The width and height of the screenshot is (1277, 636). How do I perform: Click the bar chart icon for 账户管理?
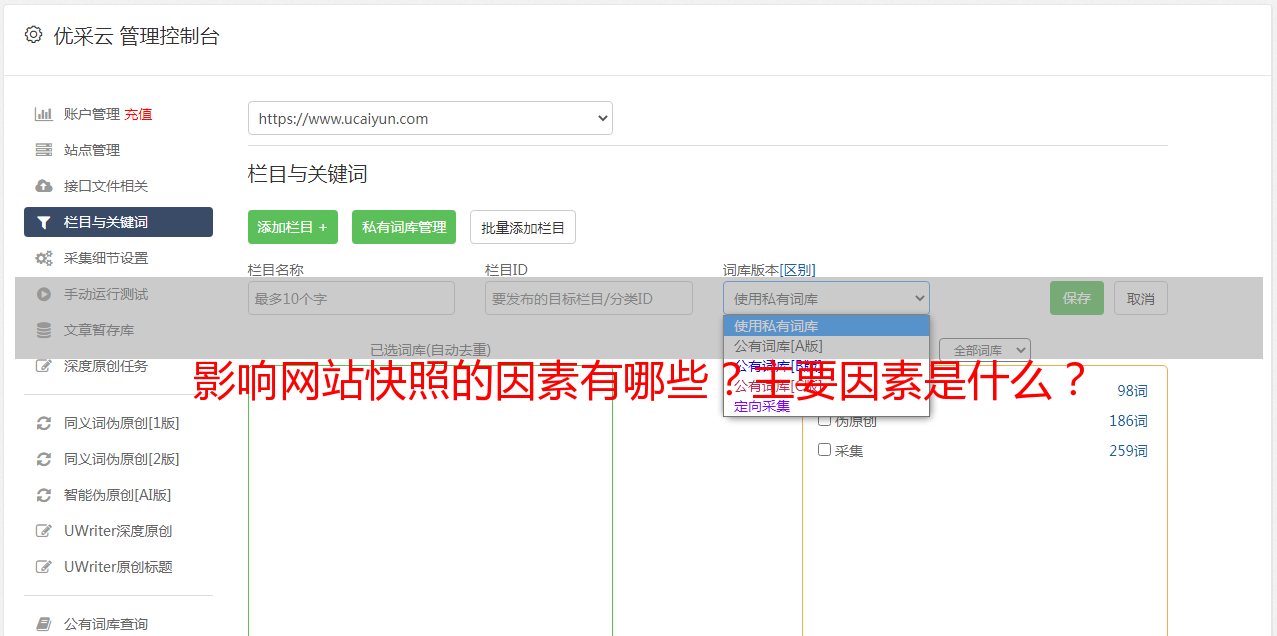[x=44, y=114]
